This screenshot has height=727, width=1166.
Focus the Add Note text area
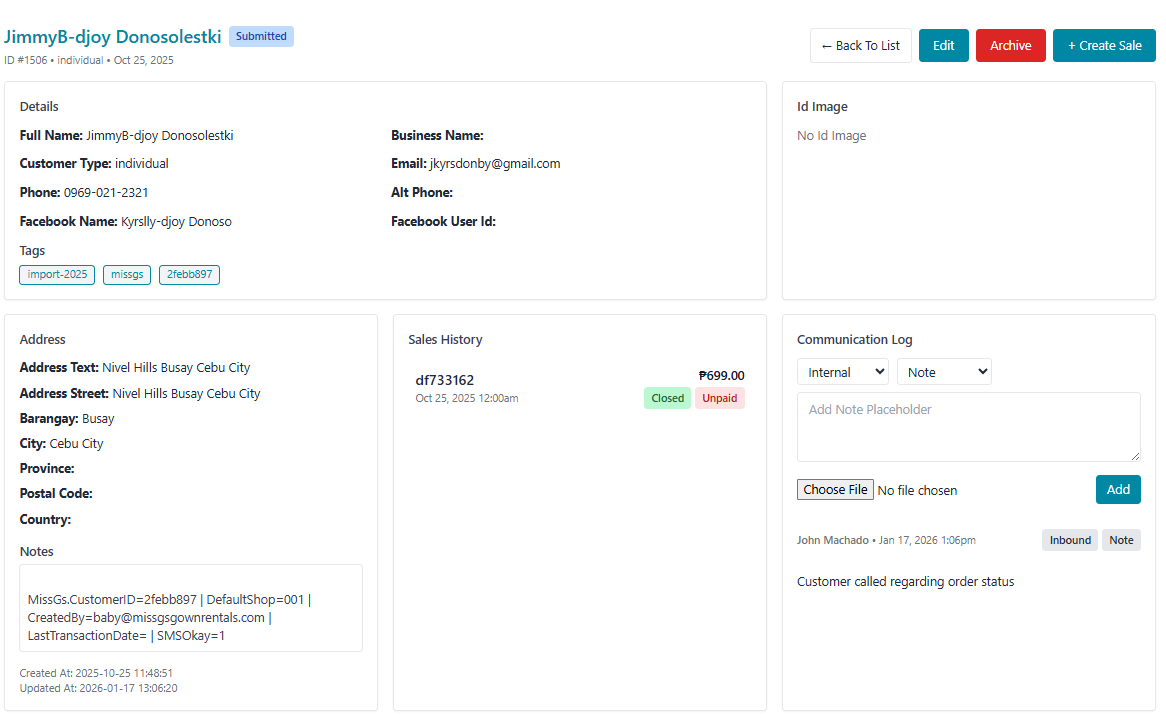[x=968, y=426]
